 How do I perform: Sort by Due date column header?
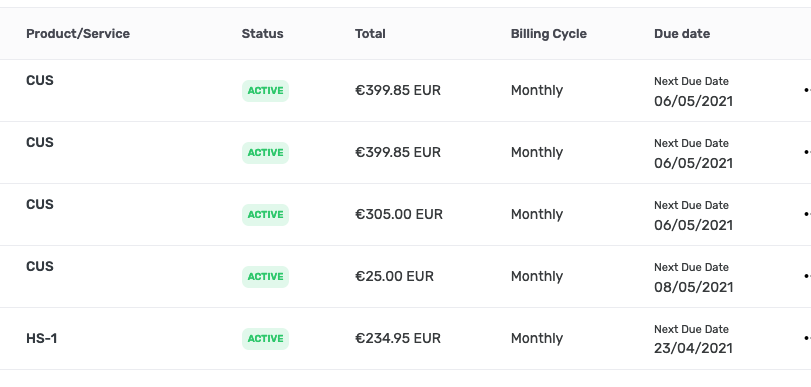(682, 34)
